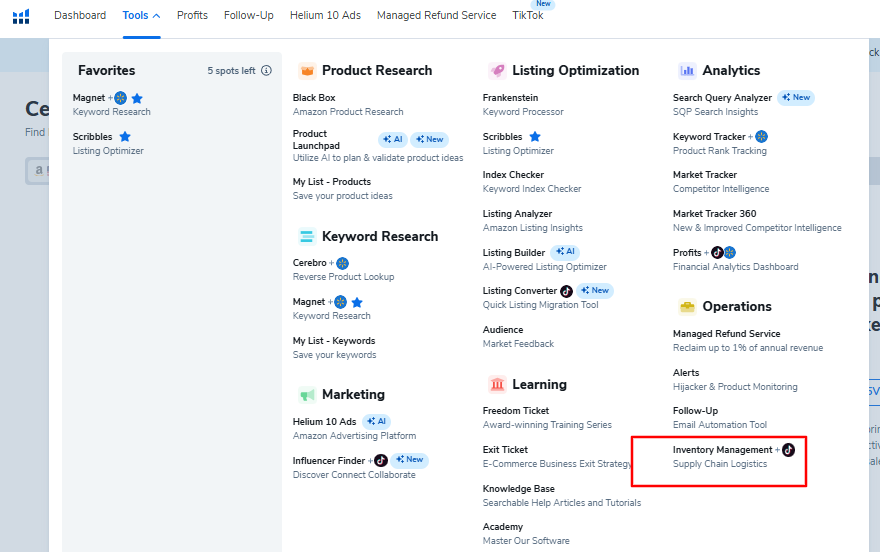Click Walmart icon beside Profits tool
This screenshot has height=552, width=880.
pos(730,253)
